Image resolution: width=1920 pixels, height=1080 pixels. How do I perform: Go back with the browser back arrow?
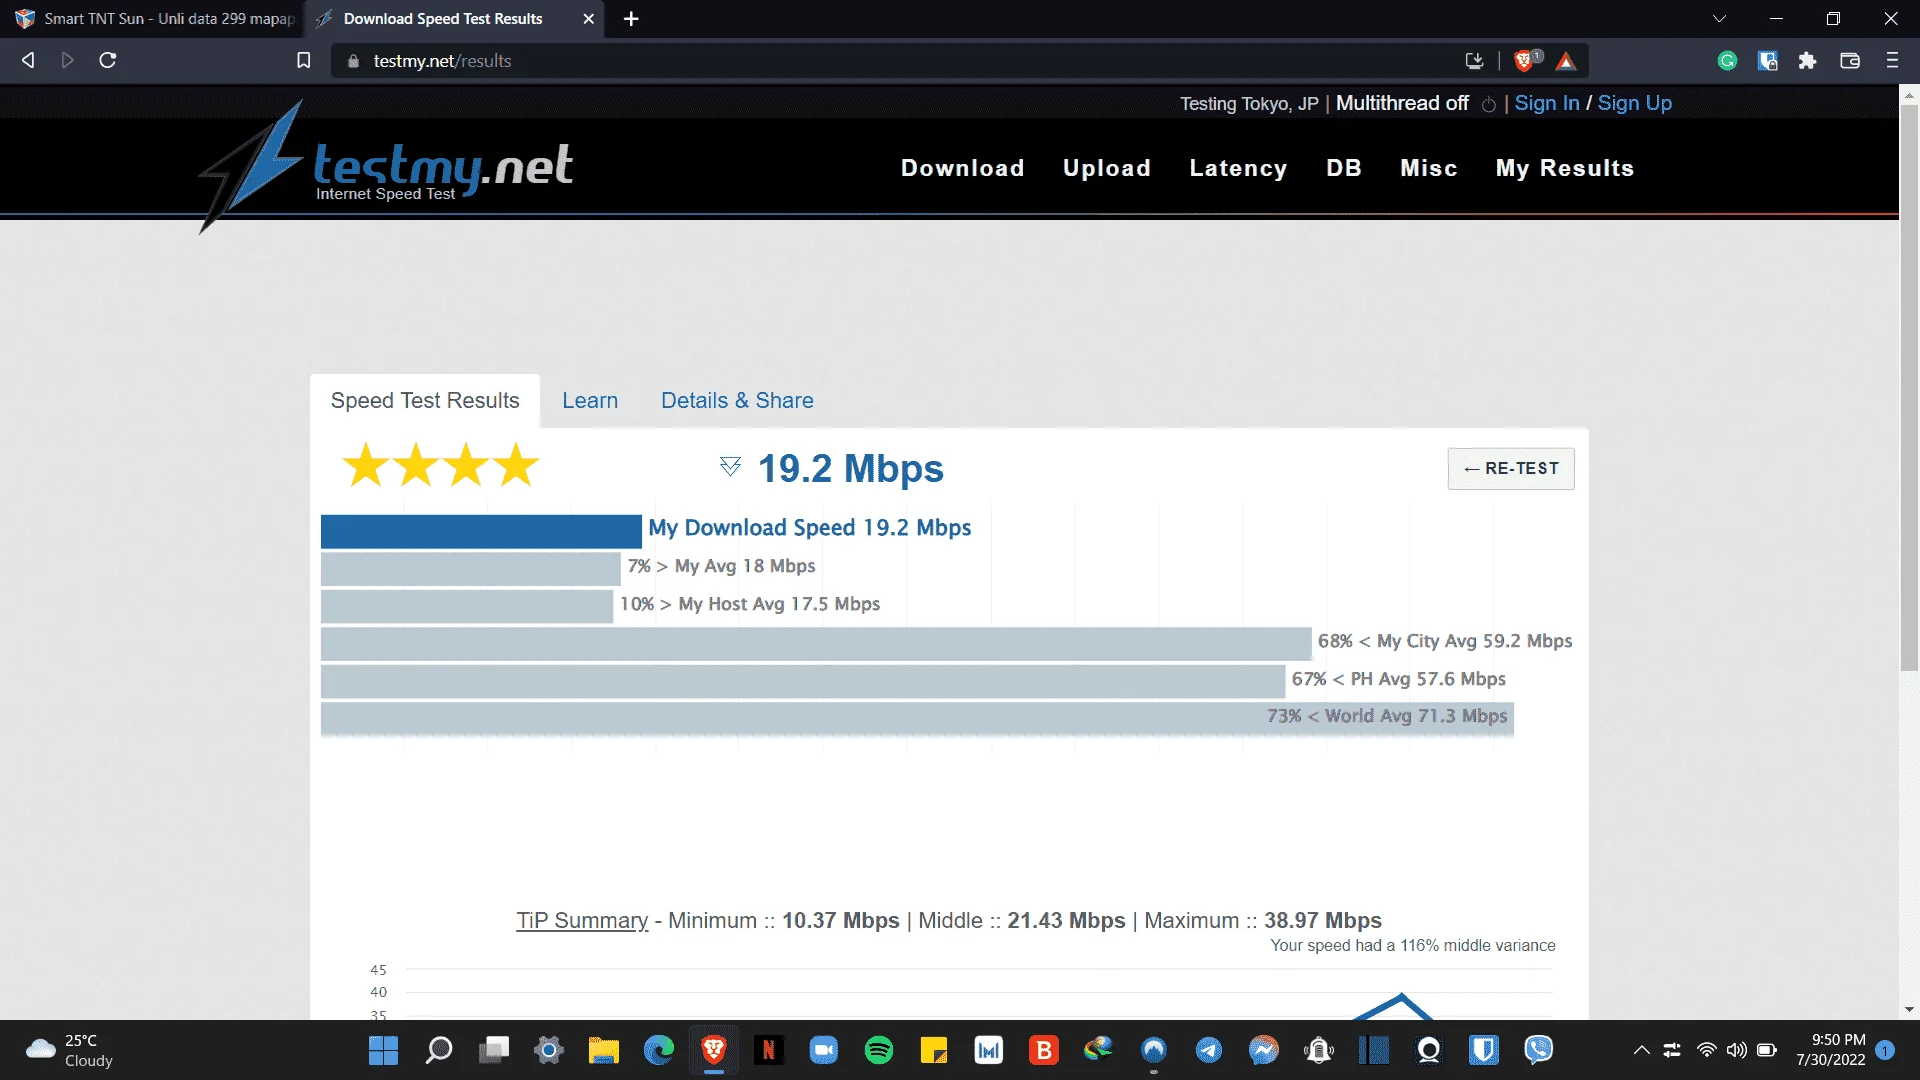point(28,60)
